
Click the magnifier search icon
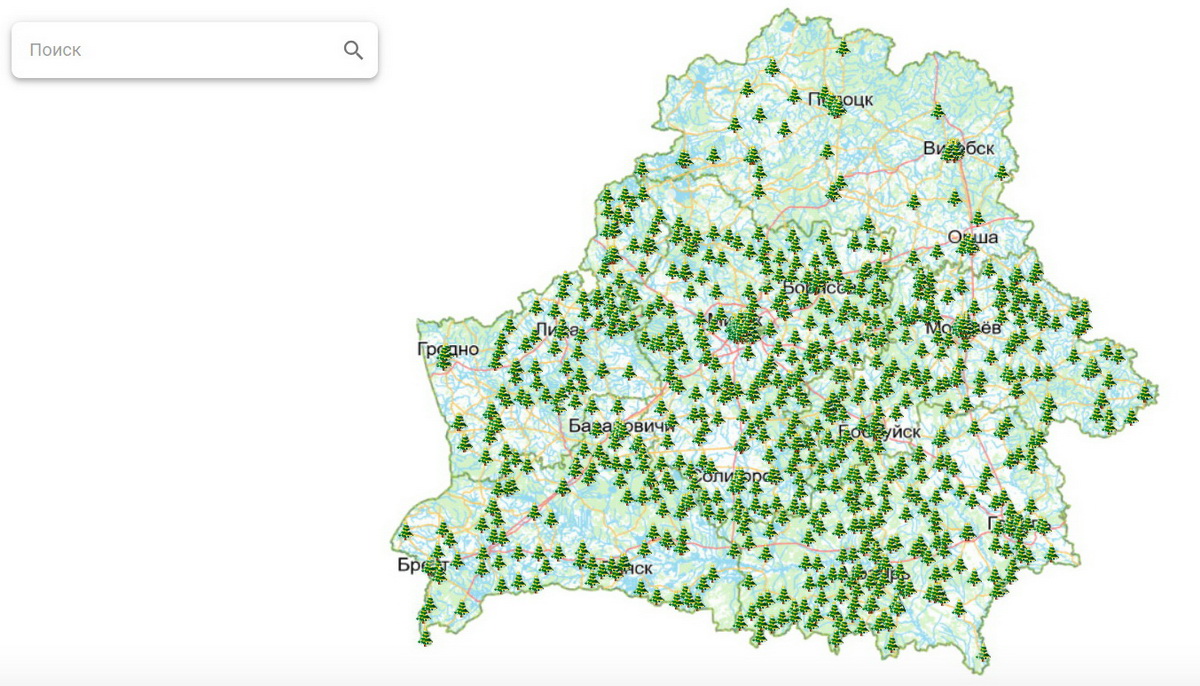(x=353, y=50)
